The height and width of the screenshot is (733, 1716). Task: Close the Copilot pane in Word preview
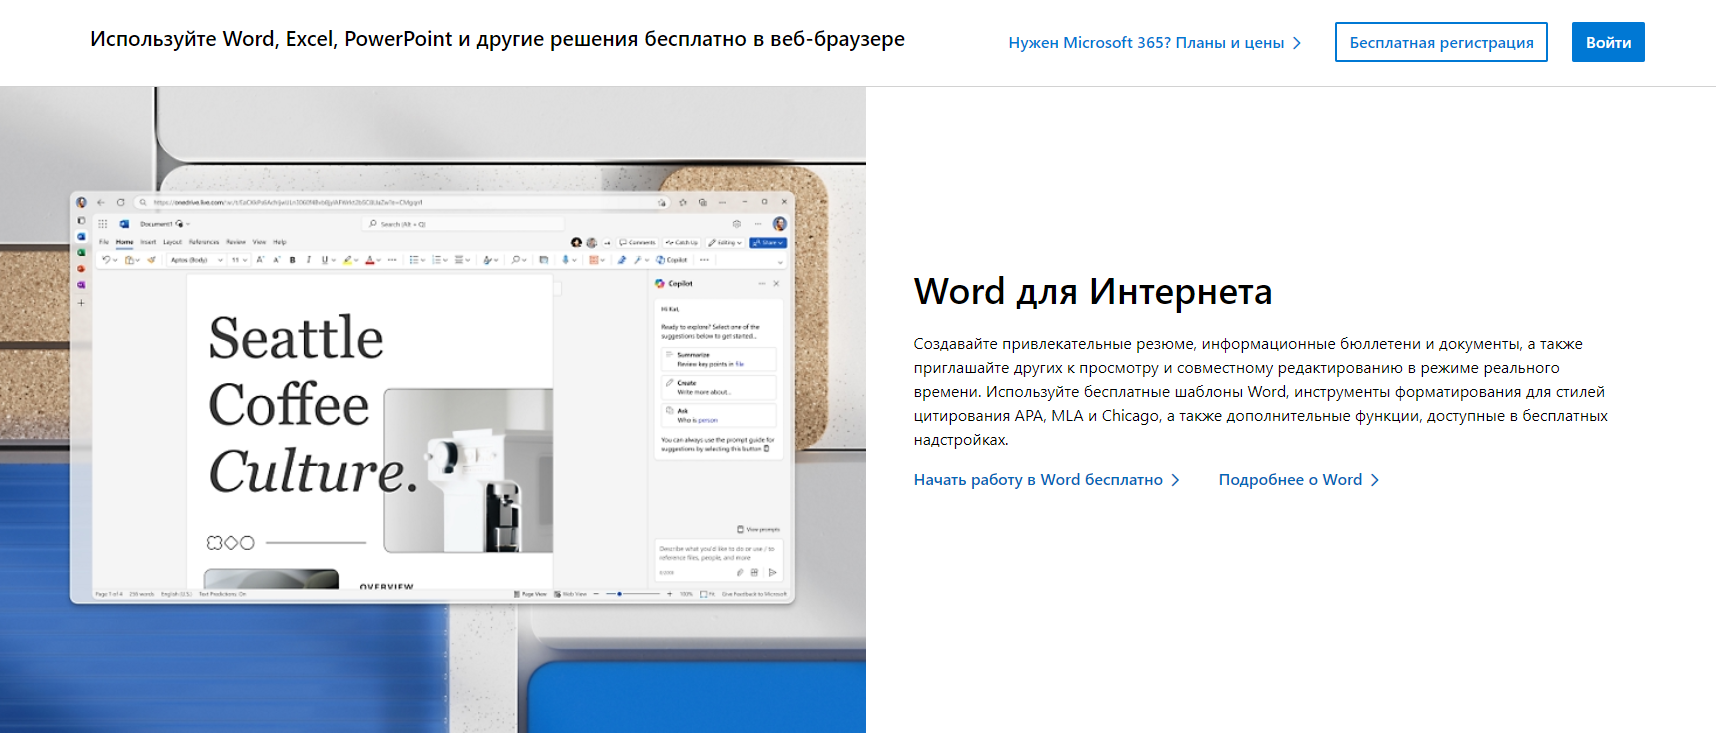click(x=776, y=284)
